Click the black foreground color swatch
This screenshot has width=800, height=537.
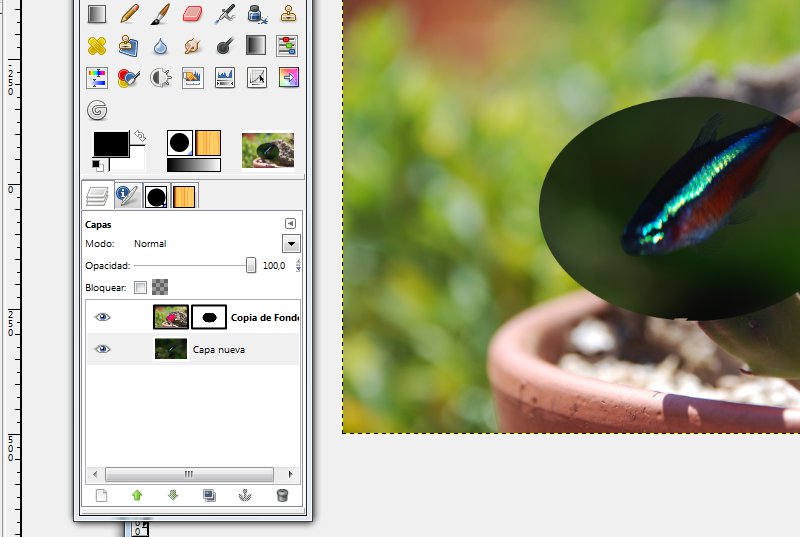tap(111, 144)
